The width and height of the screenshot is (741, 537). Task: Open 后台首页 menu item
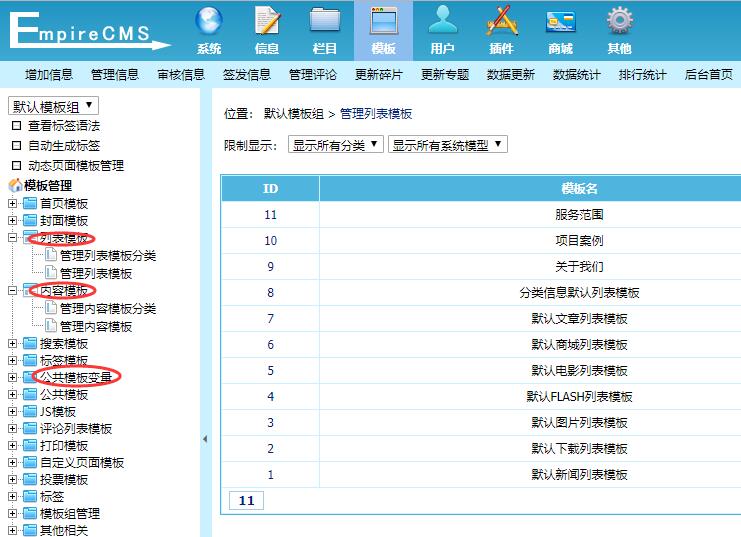[709, 75]
